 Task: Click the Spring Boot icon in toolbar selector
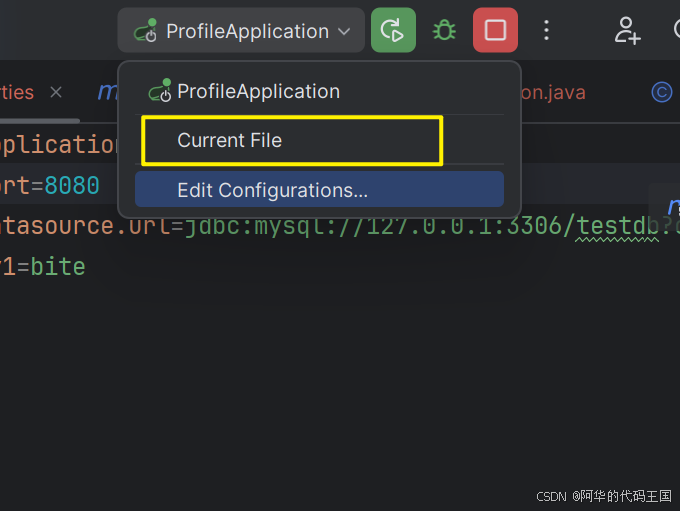(x=146, y=31)
